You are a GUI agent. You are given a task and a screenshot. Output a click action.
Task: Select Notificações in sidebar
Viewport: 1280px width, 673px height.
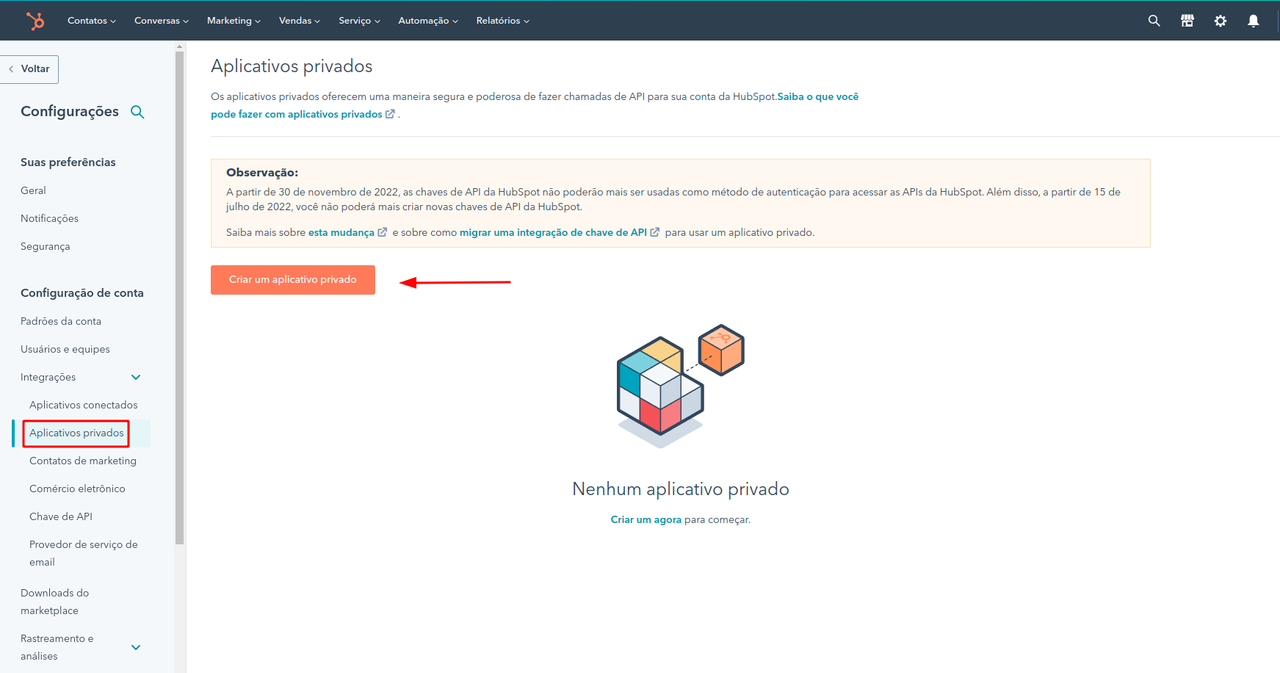tap(49, 218)
